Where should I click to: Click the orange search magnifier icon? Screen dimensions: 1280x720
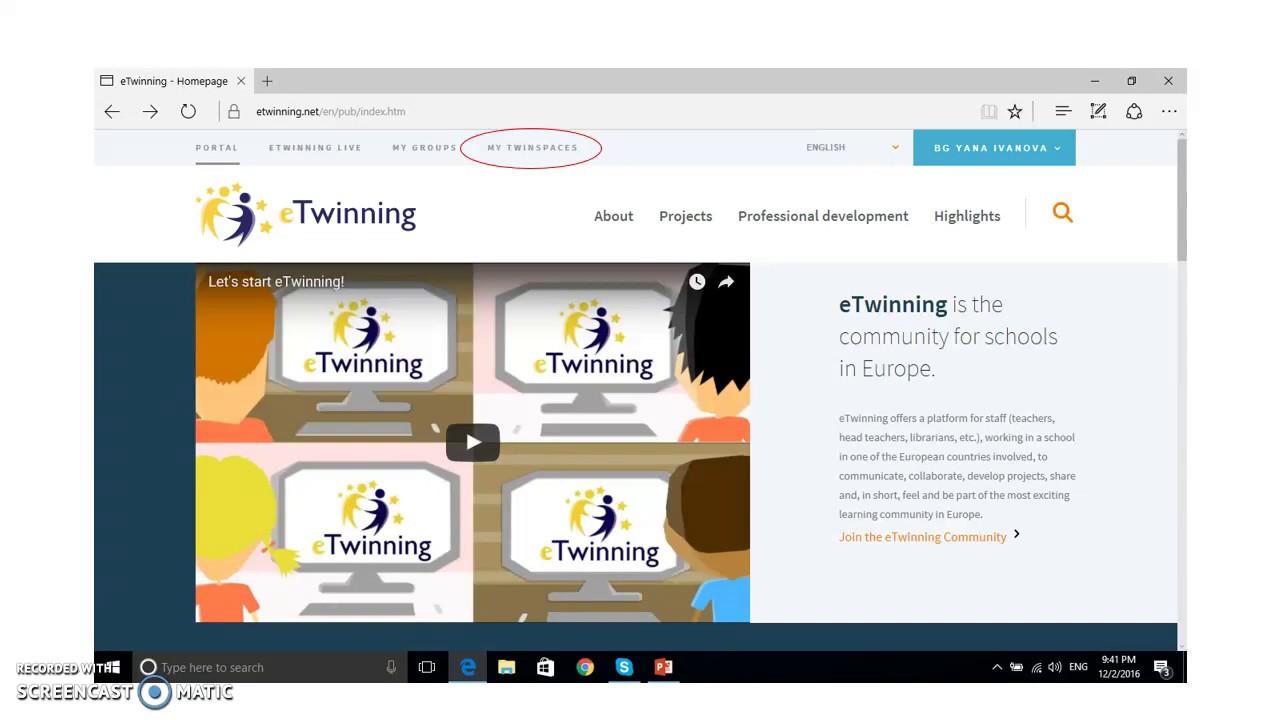point(1062,212)
